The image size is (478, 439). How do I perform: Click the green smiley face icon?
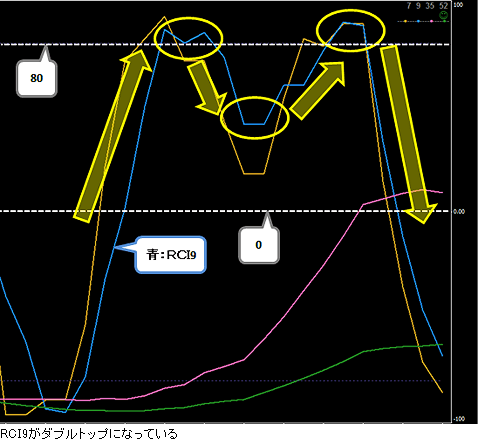click(444, 15)
